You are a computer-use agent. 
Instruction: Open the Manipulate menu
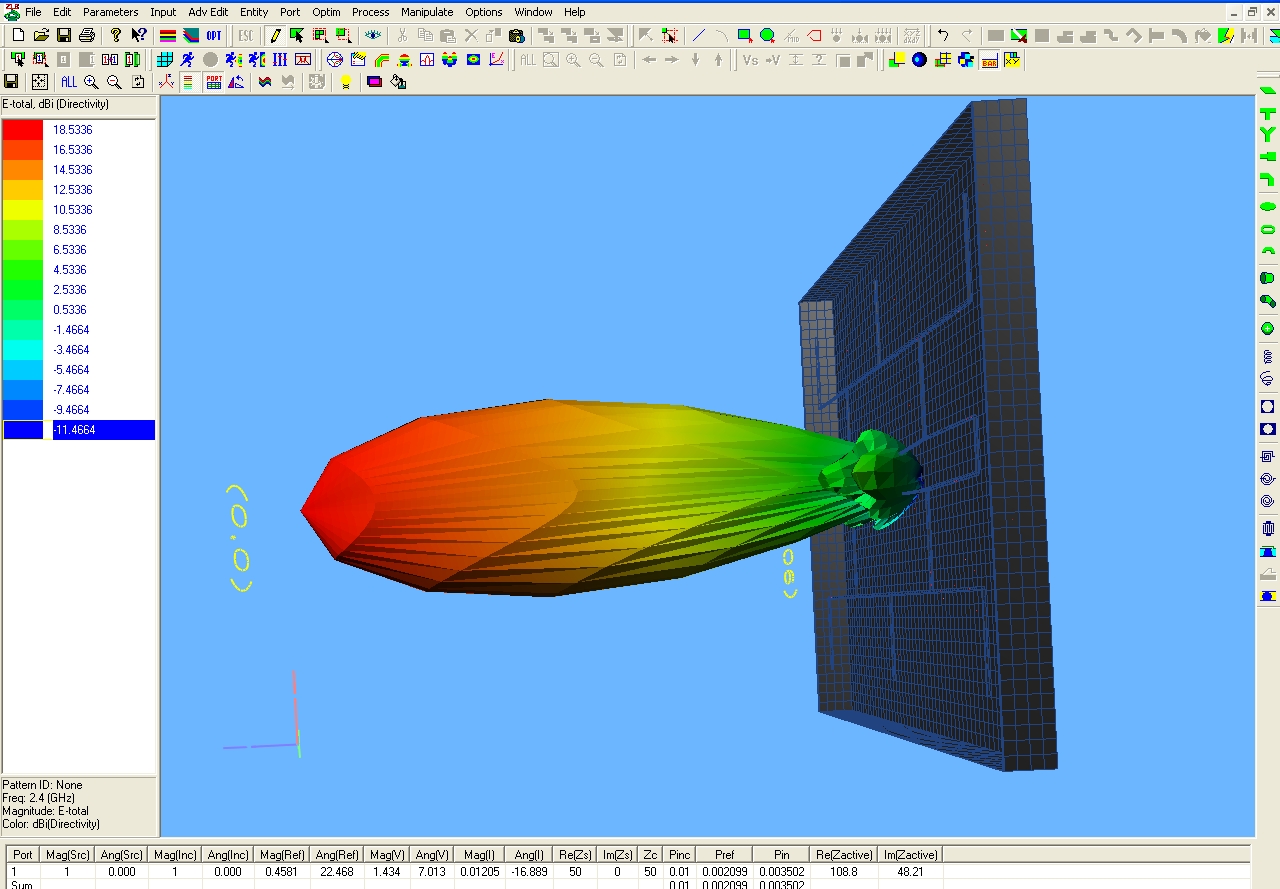point(427,12)
